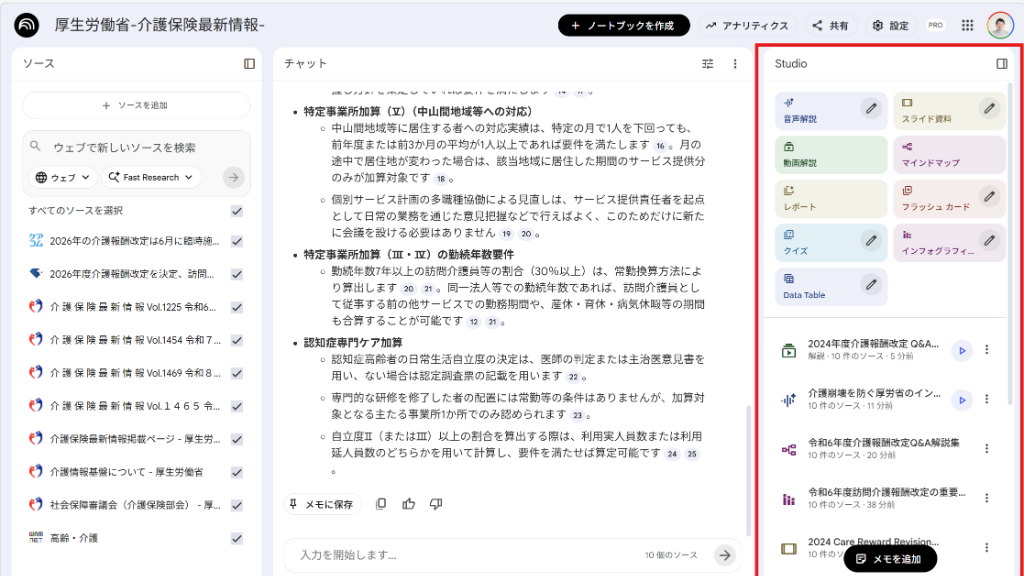This screenshot has width=1024, height=576.
Task: Open the ウェブ source type dropdown
Action: point(63,177)
